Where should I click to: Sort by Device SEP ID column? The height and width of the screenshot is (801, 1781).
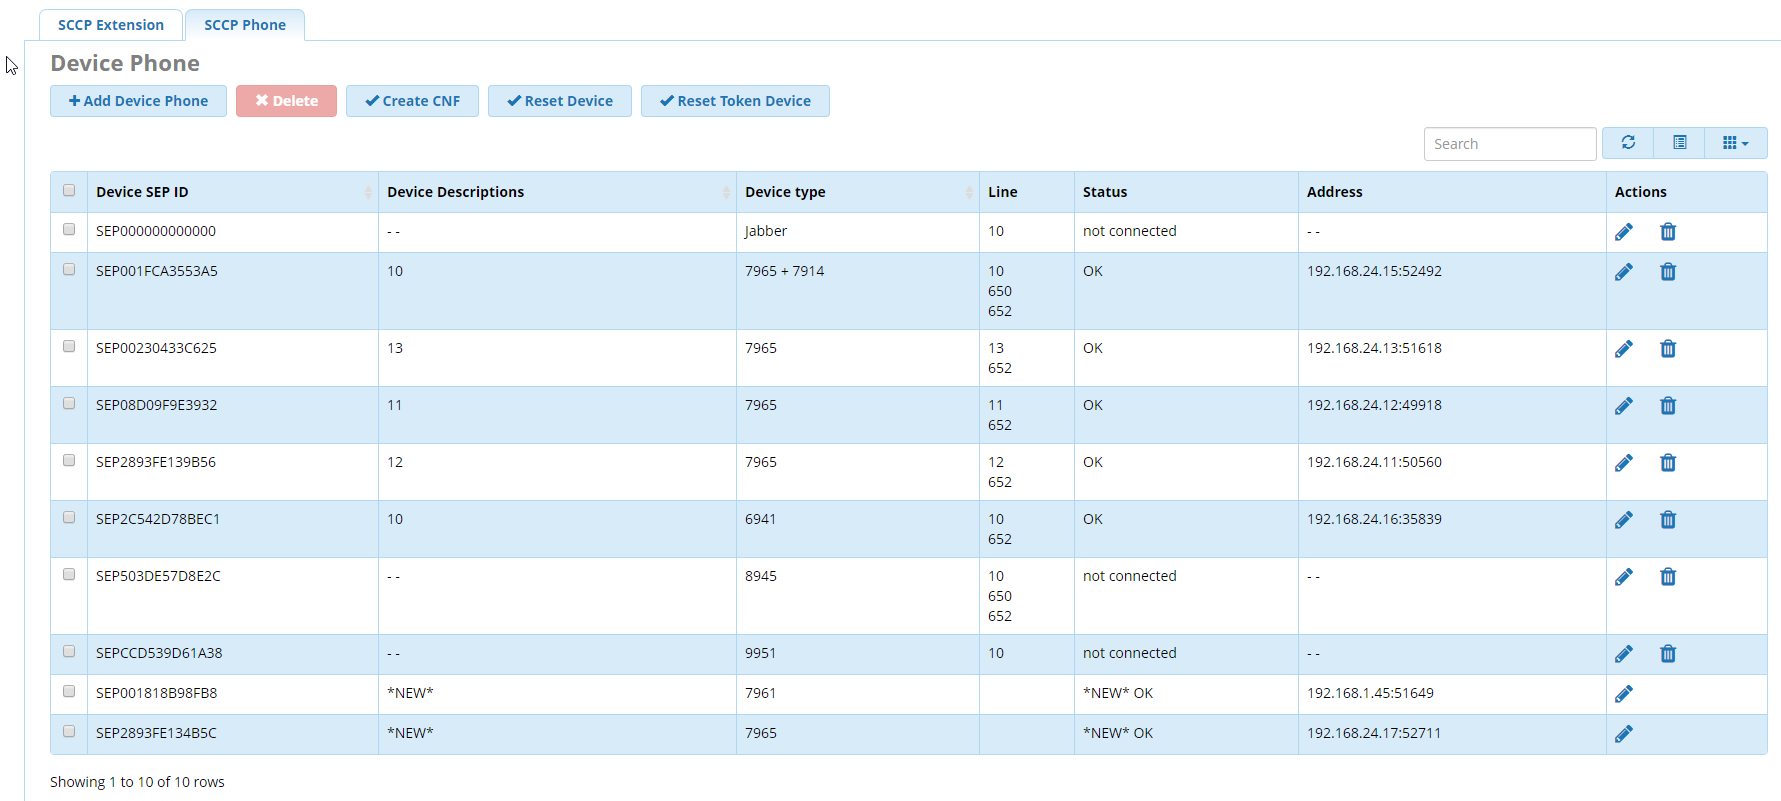tap(233, 192)
